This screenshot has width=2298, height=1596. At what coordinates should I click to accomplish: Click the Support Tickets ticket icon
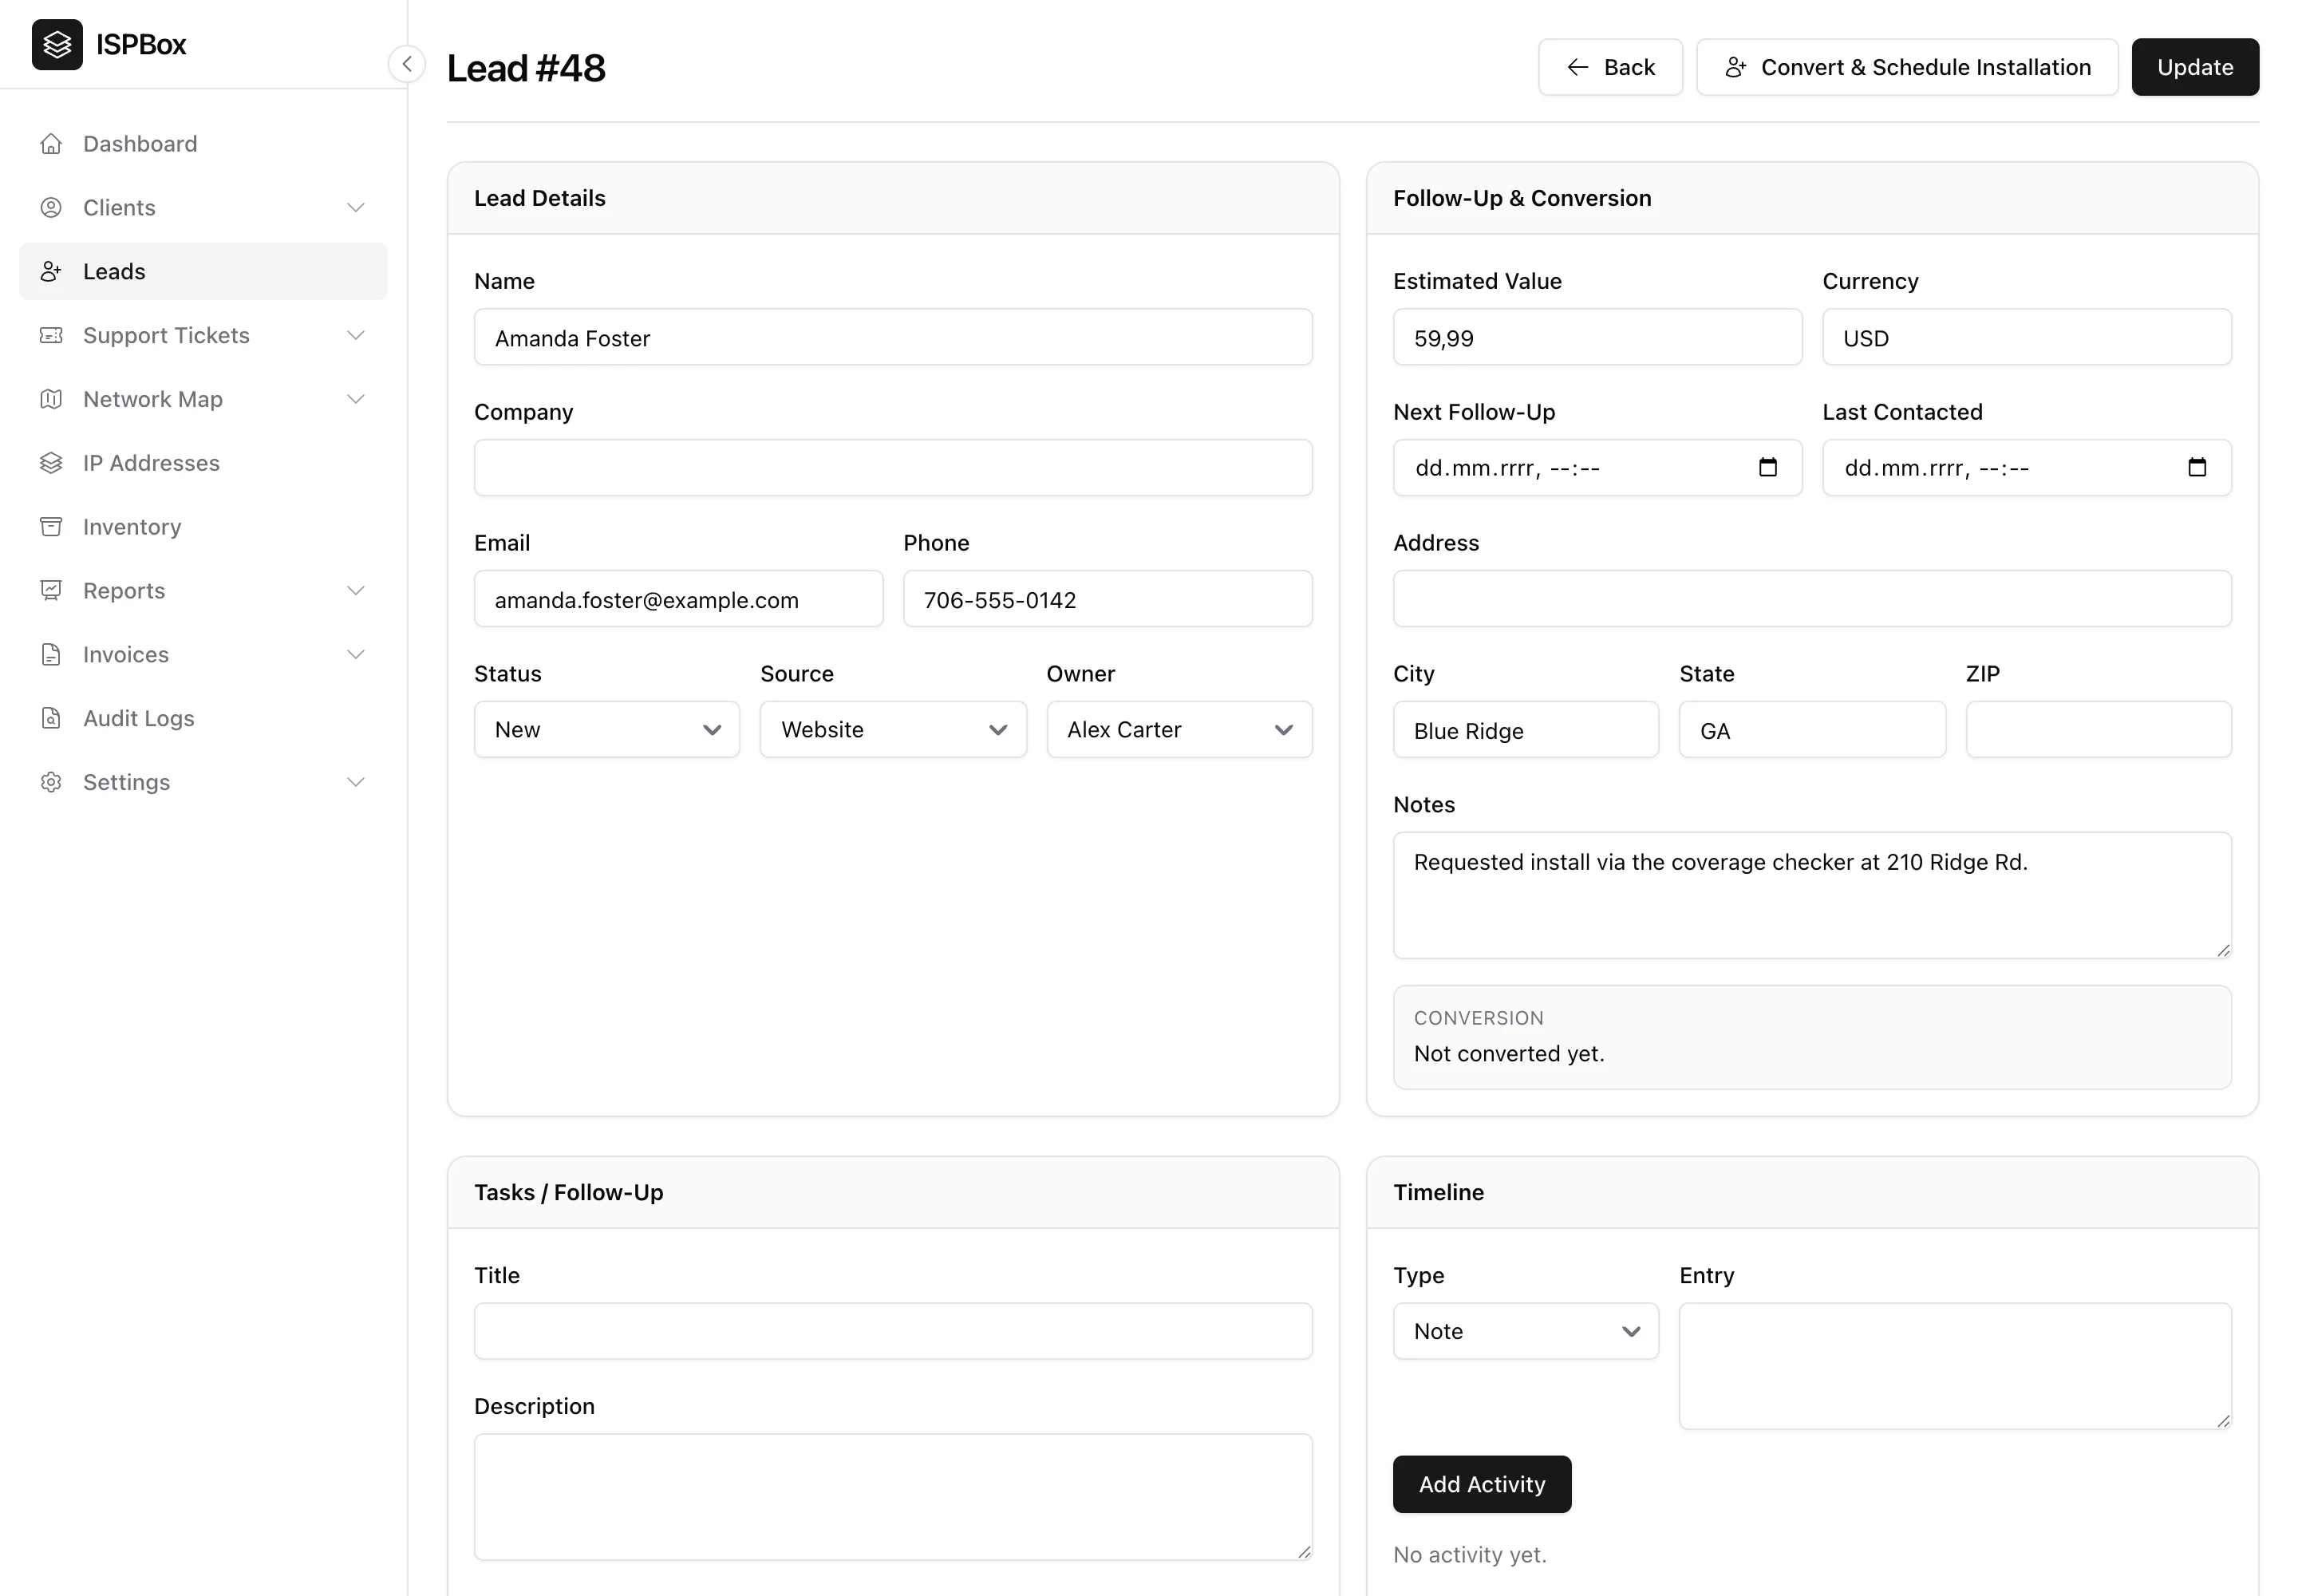coord(51,336)
